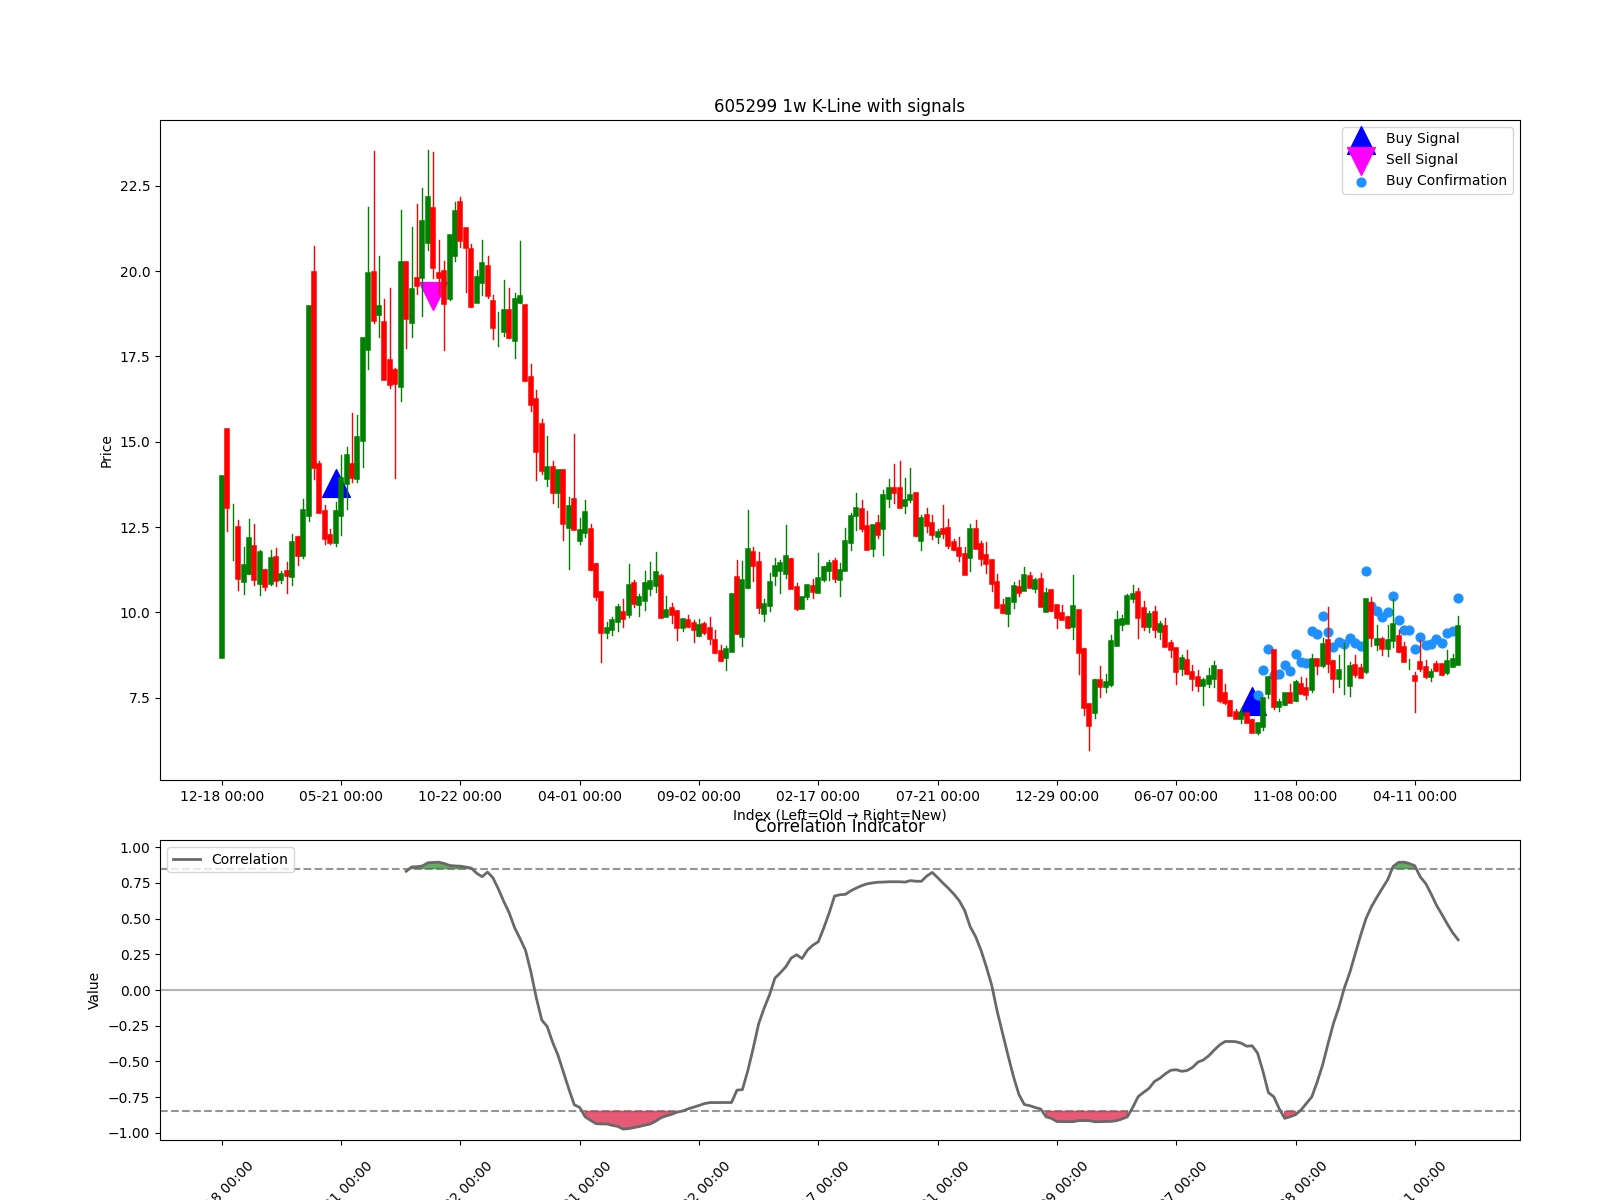Click the 12-29 00:00 x-axis label
Screen dimensions: 1600x1200
tap(1057, 797)
